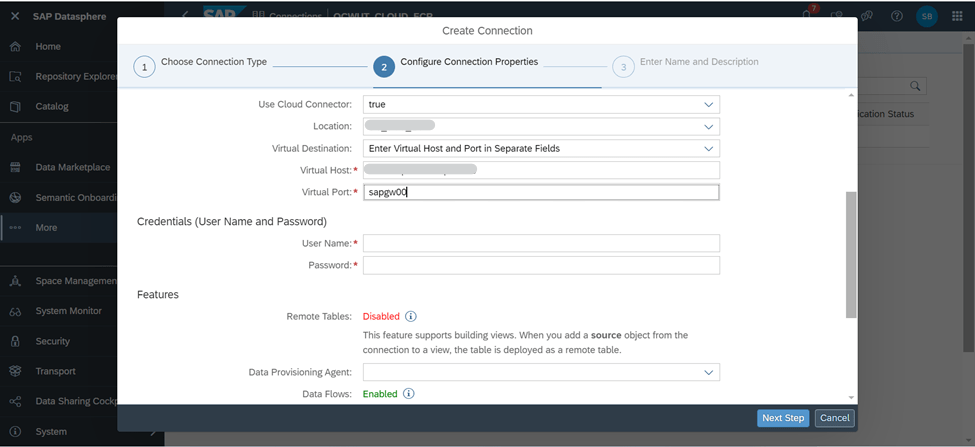Click the System Monitor icon
Screen dimensions: 975x447
pos(16,311)
